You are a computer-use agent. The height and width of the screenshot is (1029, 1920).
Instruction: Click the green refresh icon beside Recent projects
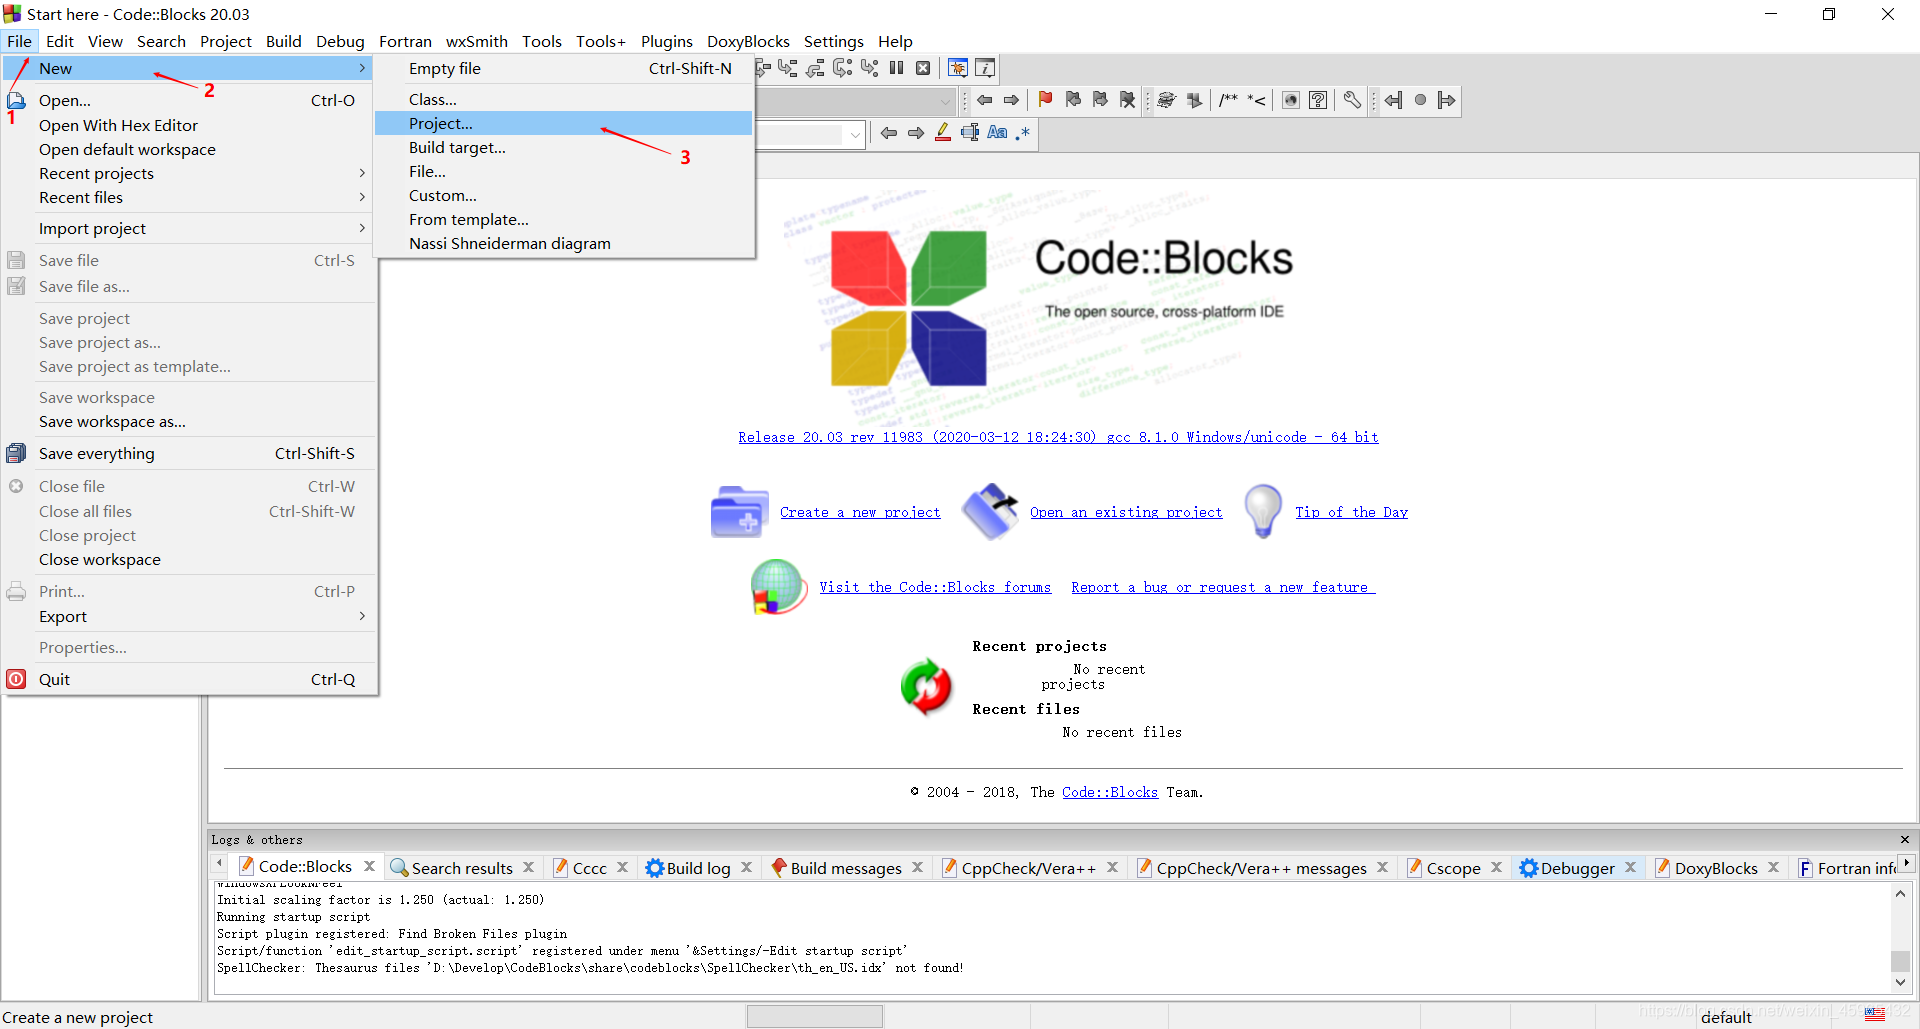tap(926, 687)
